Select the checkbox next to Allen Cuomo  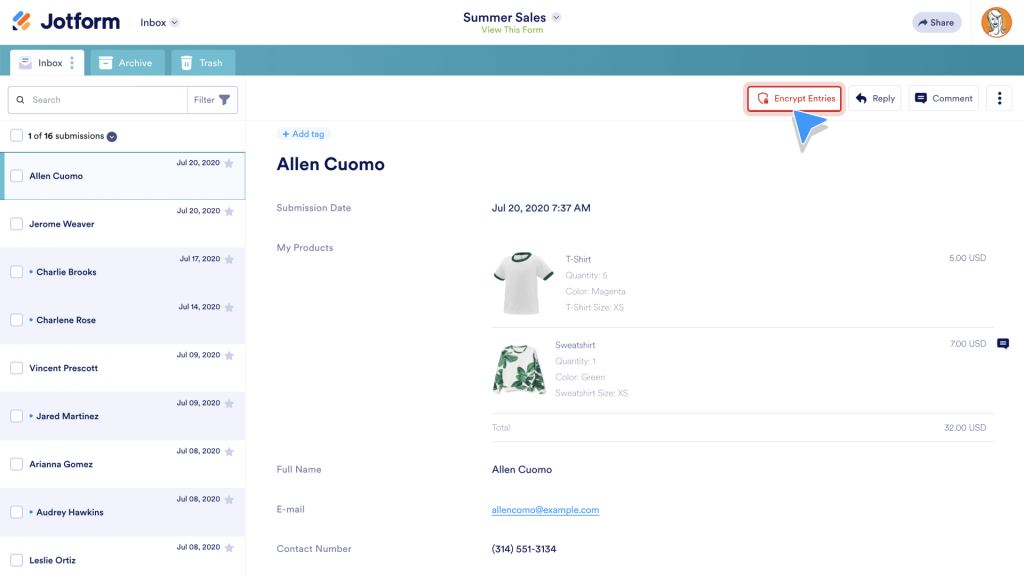pyautogui.click(x=16, y=175)
